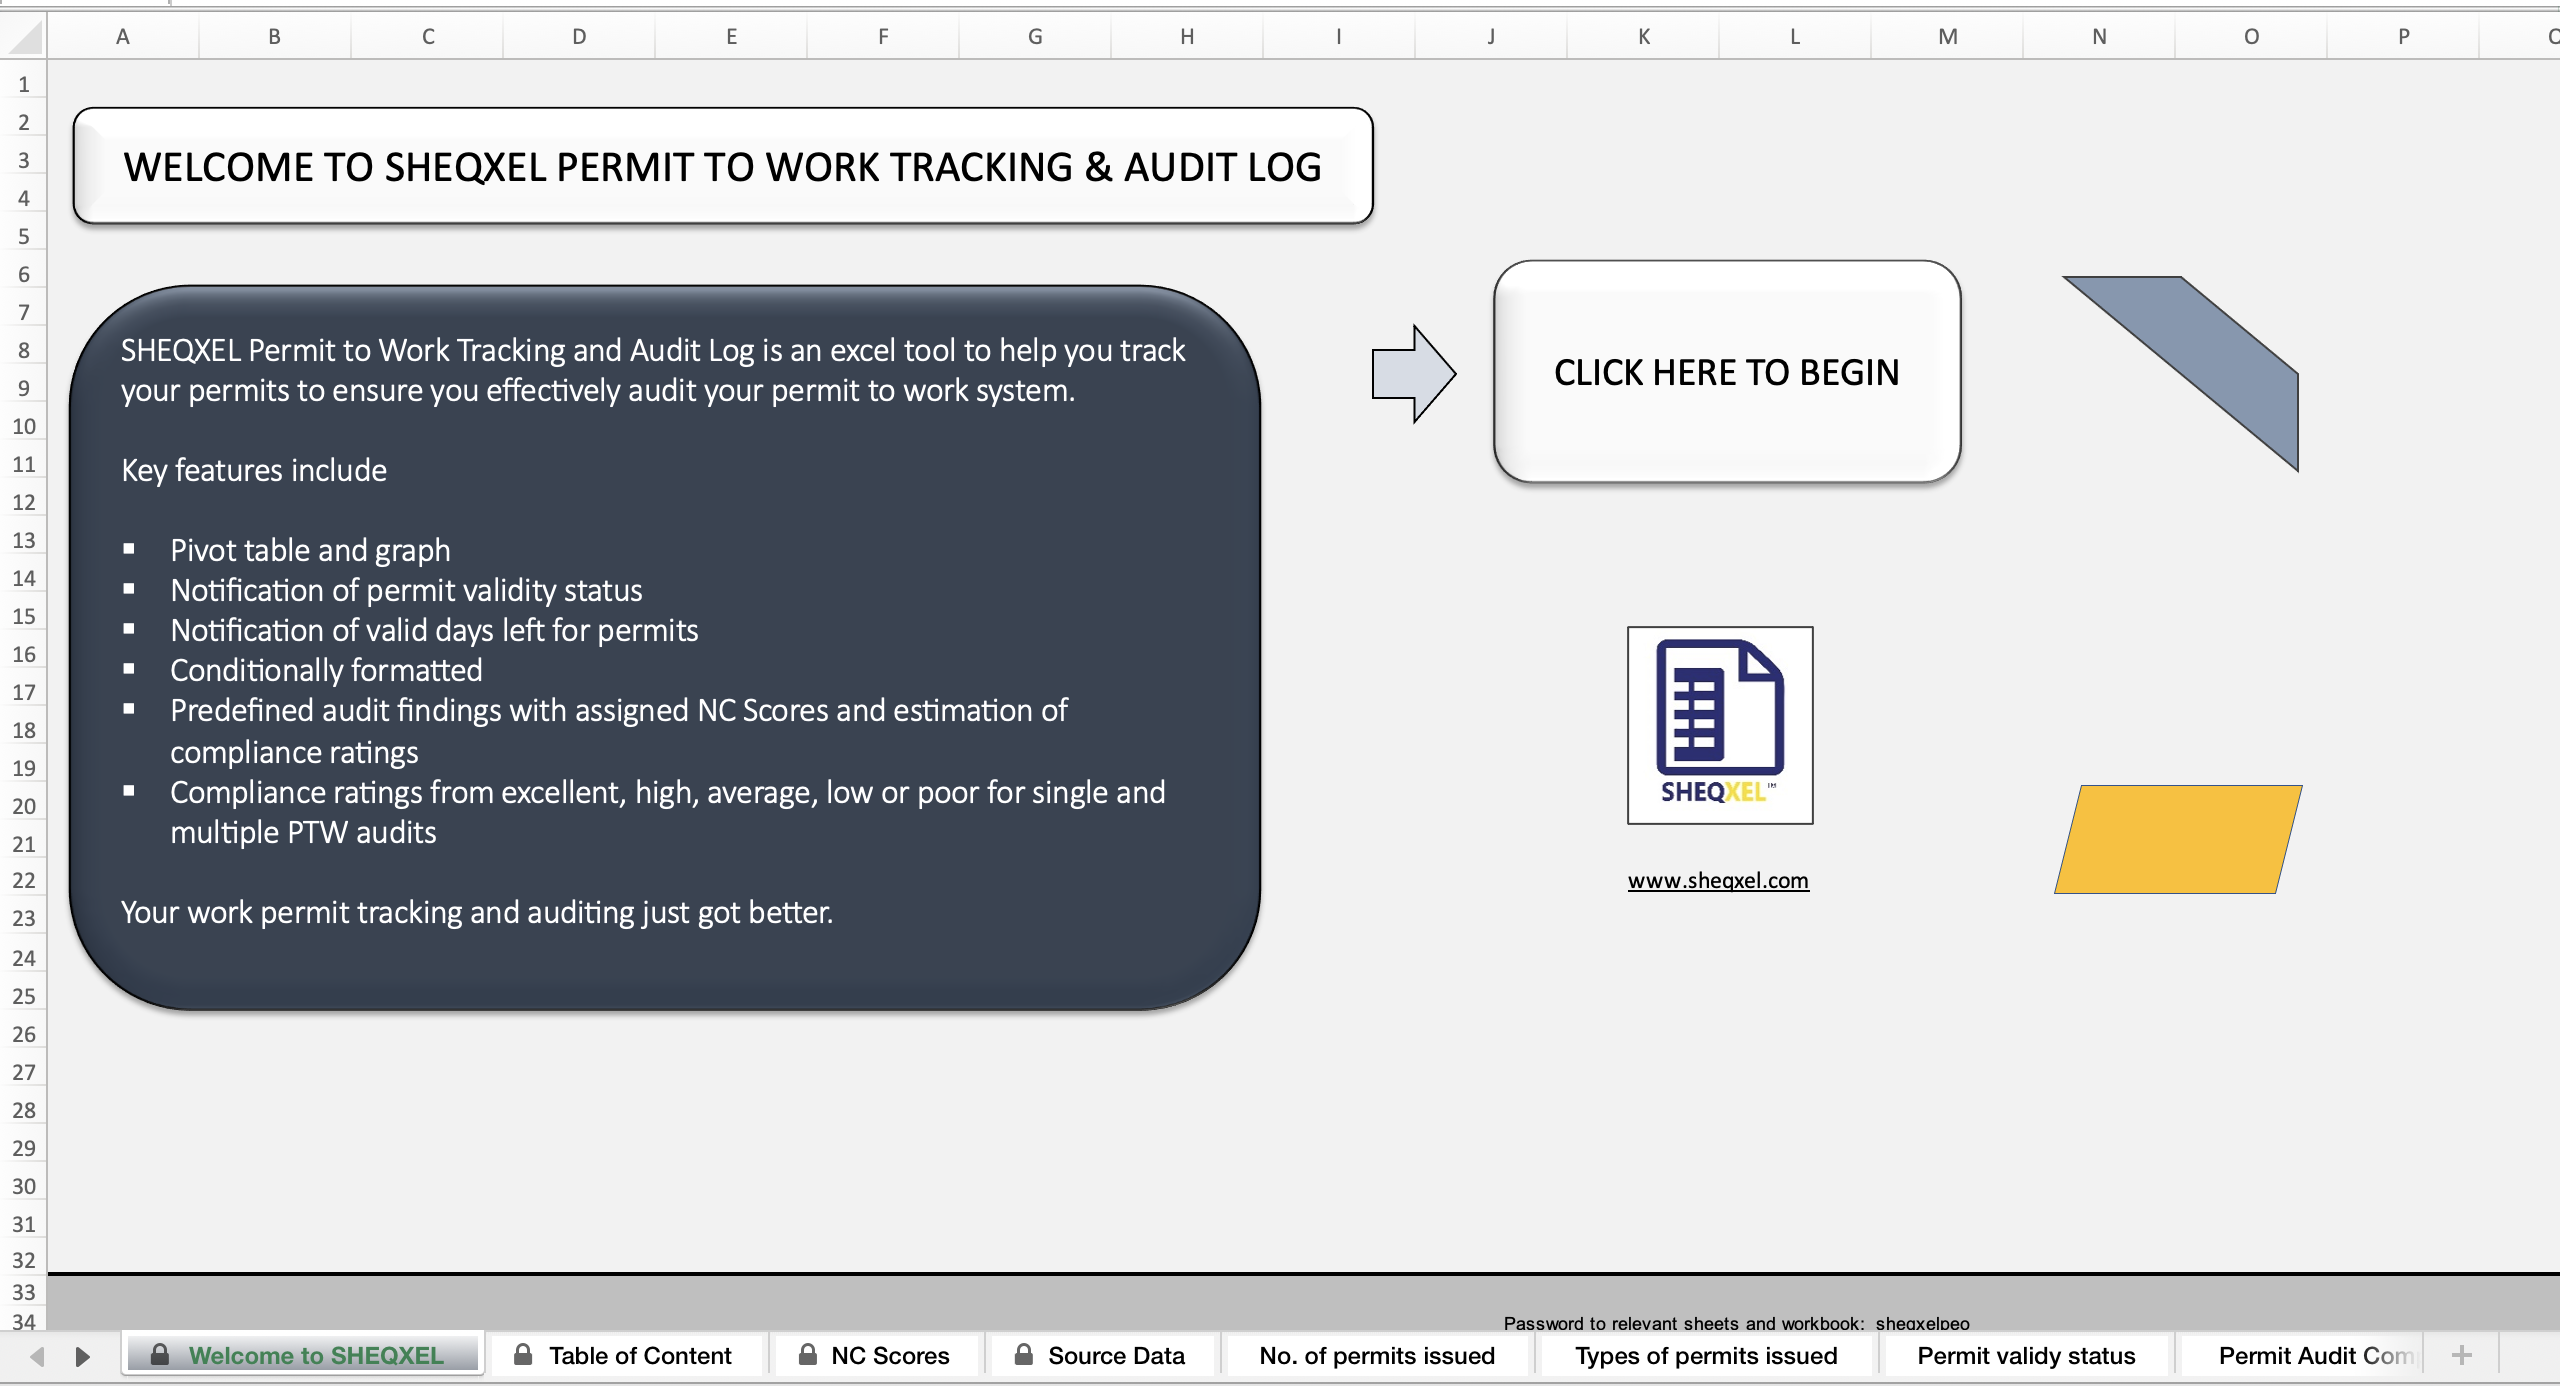Click the SHEQXEL logo image
The image size is (2560, 1386).
pos(1720,725)
